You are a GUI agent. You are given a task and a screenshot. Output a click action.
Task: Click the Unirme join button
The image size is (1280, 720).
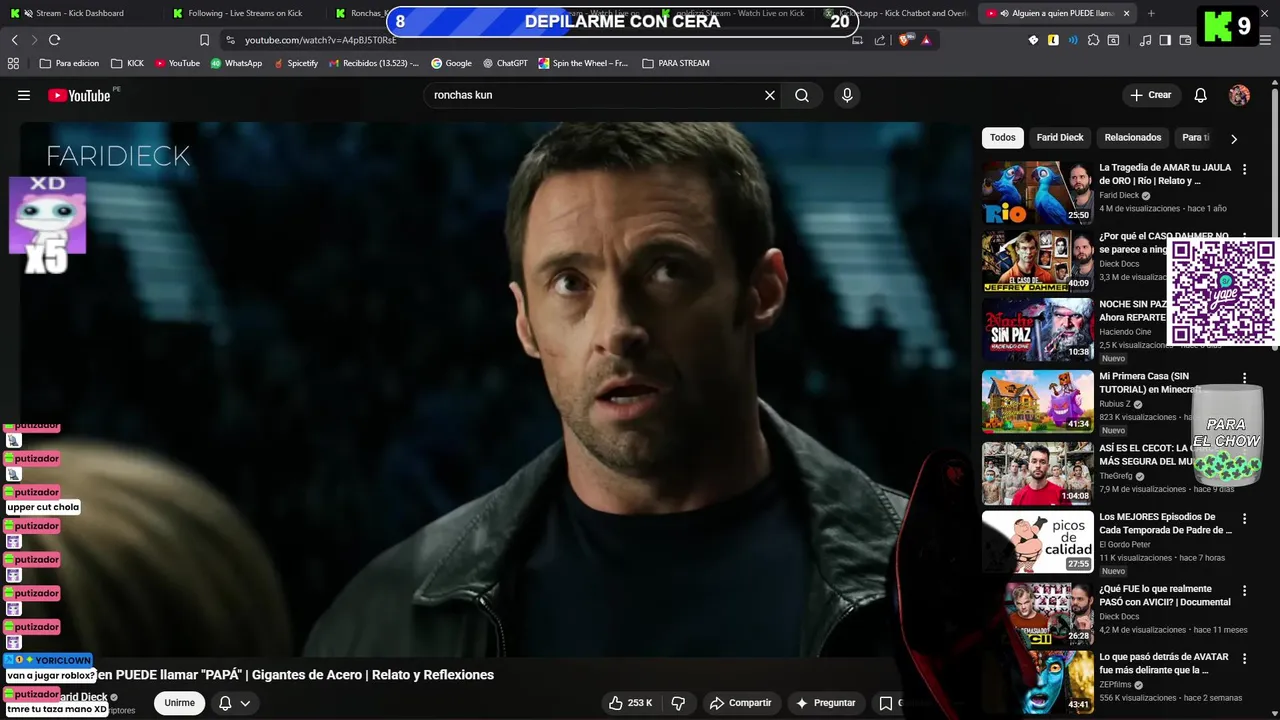coord(180,703)
